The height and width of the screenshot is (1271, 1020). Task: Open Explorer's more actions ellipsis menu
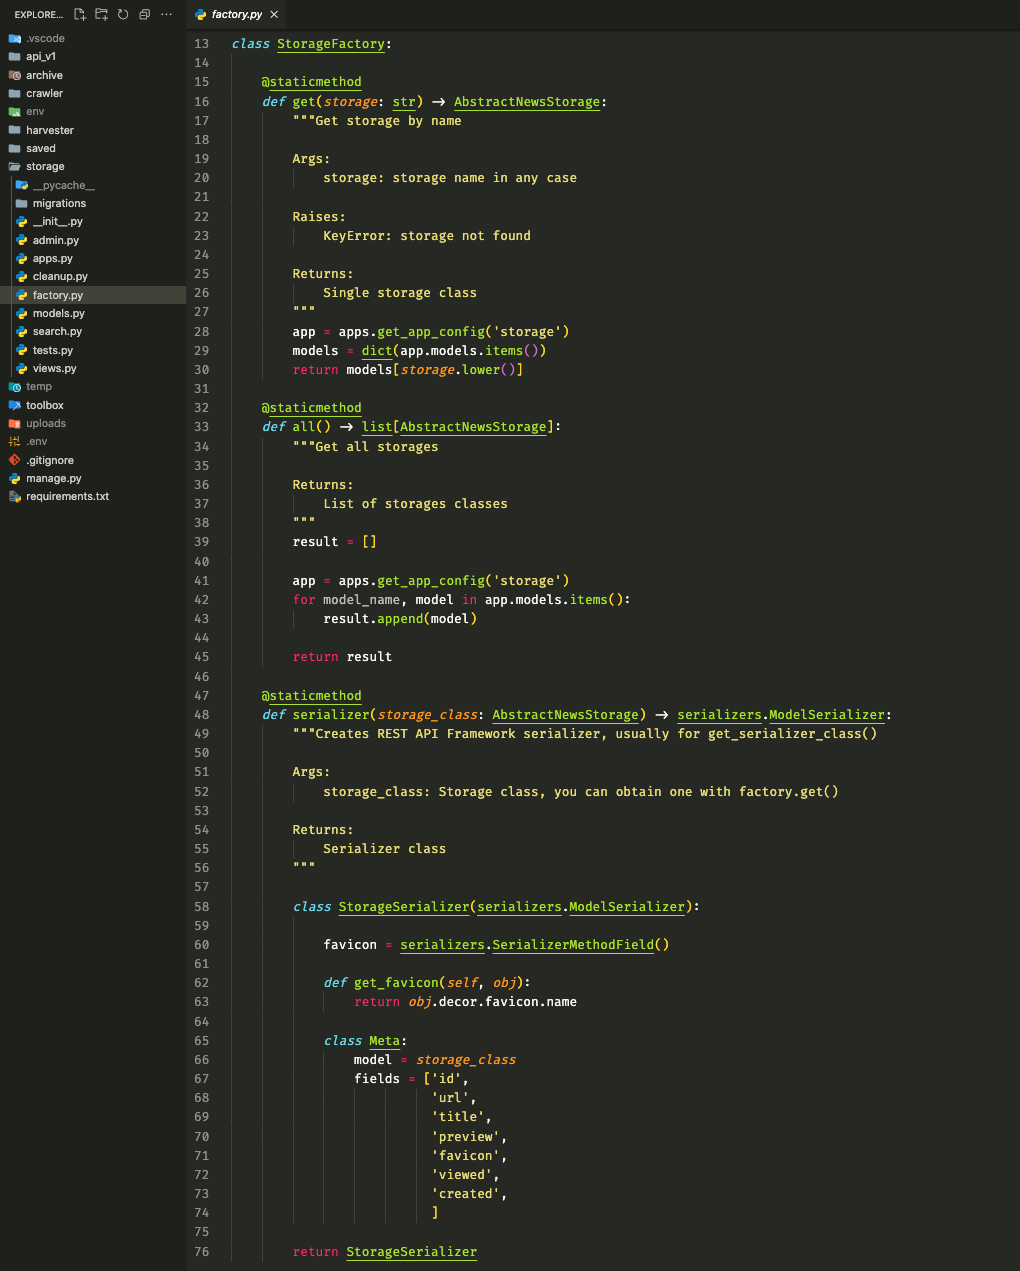(x=166, y=15)
